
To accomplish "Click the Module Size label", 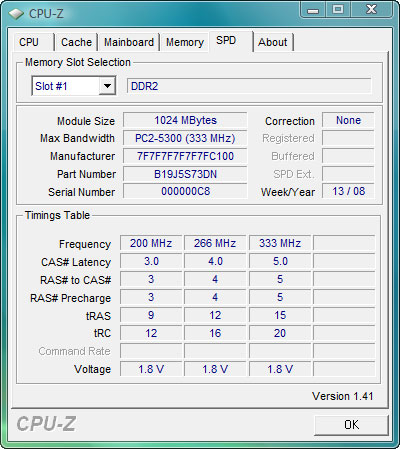I will tap(86, 121).
